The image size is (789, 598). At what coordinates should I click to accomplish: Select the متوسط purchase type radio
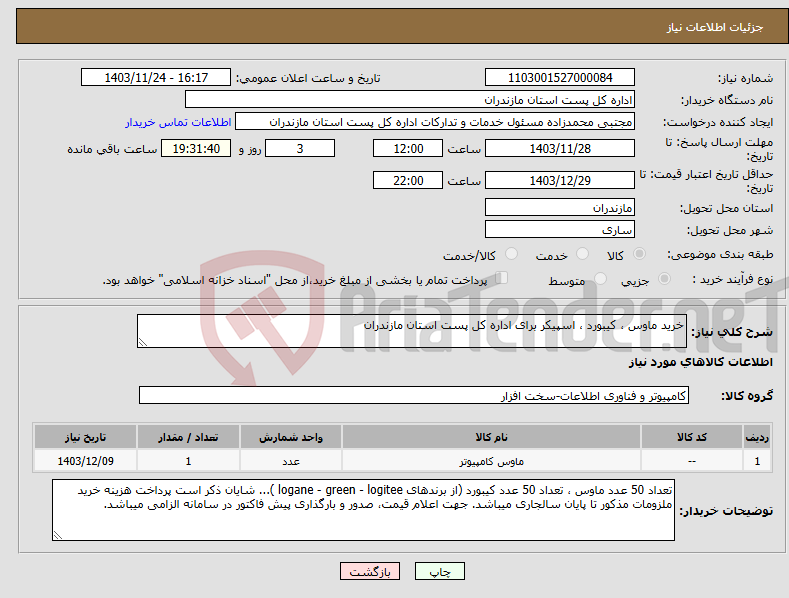click(600, 278)
